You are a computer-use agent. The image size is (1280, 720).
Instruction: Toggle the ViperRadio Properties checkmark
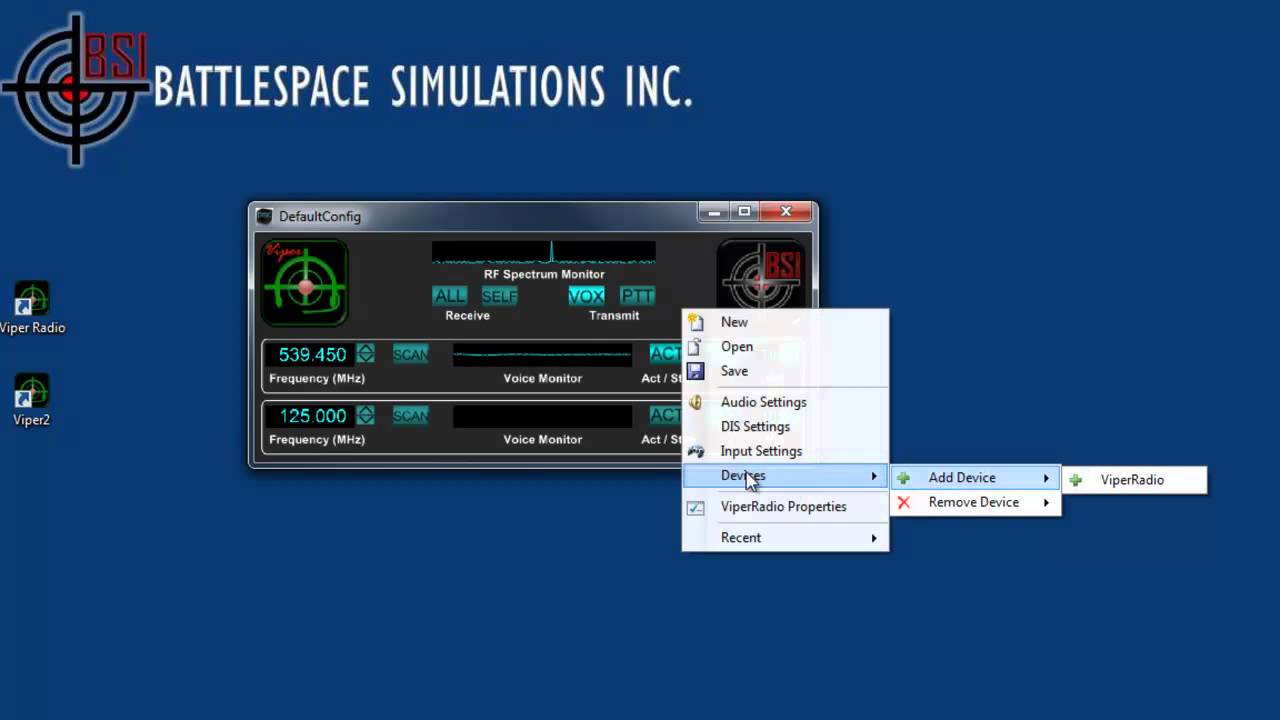[696, 507]
